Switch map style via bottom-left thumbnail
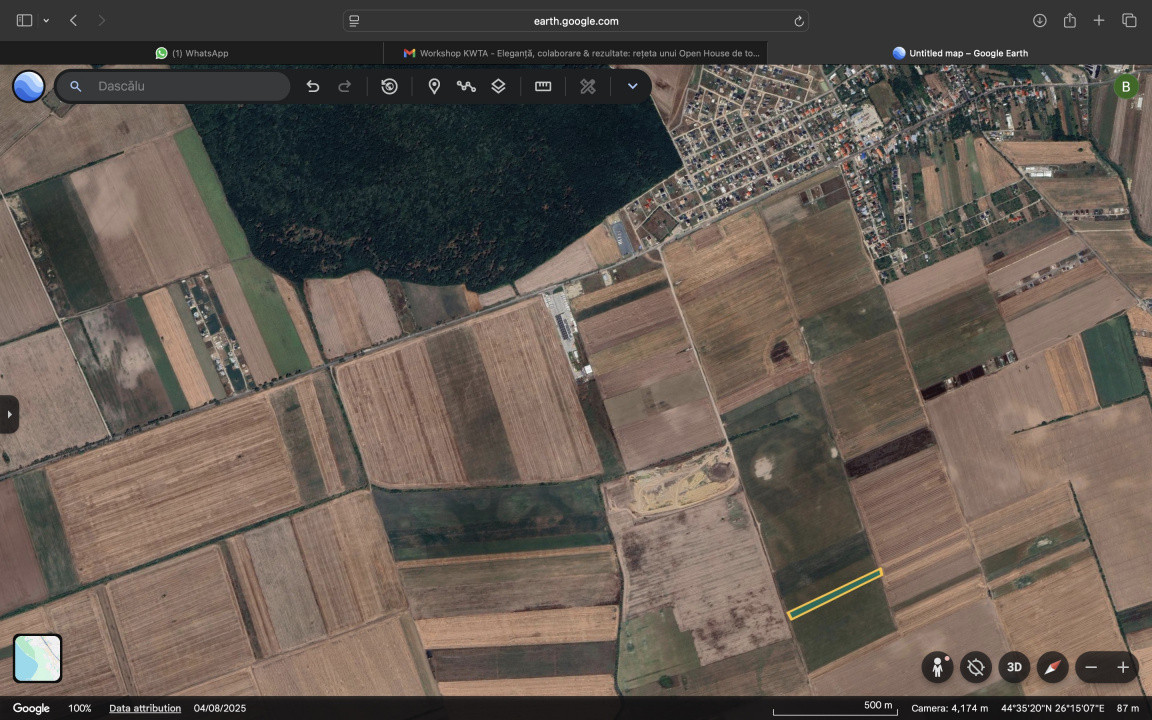The image size is (1152, 720). click(x=38, y=658)
